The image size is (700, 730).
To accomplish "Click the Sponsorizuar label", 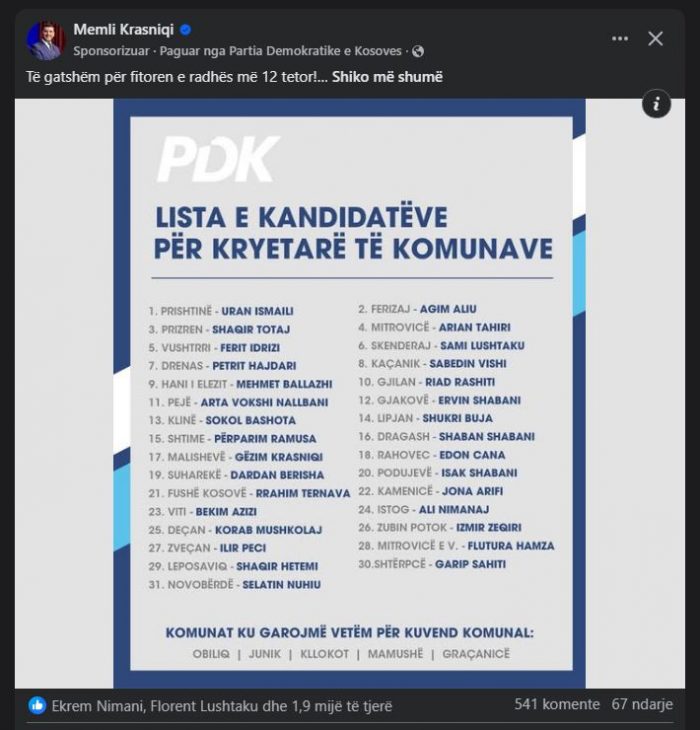I will coord(111,51).
